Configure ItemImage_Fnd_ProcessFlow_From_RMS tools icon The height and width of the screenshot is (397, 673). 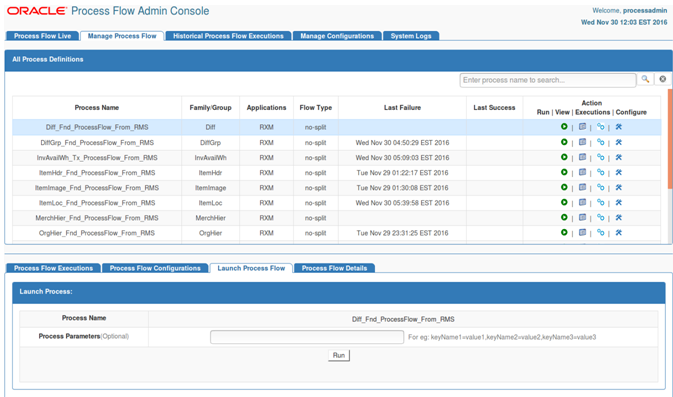click(618, 187)
